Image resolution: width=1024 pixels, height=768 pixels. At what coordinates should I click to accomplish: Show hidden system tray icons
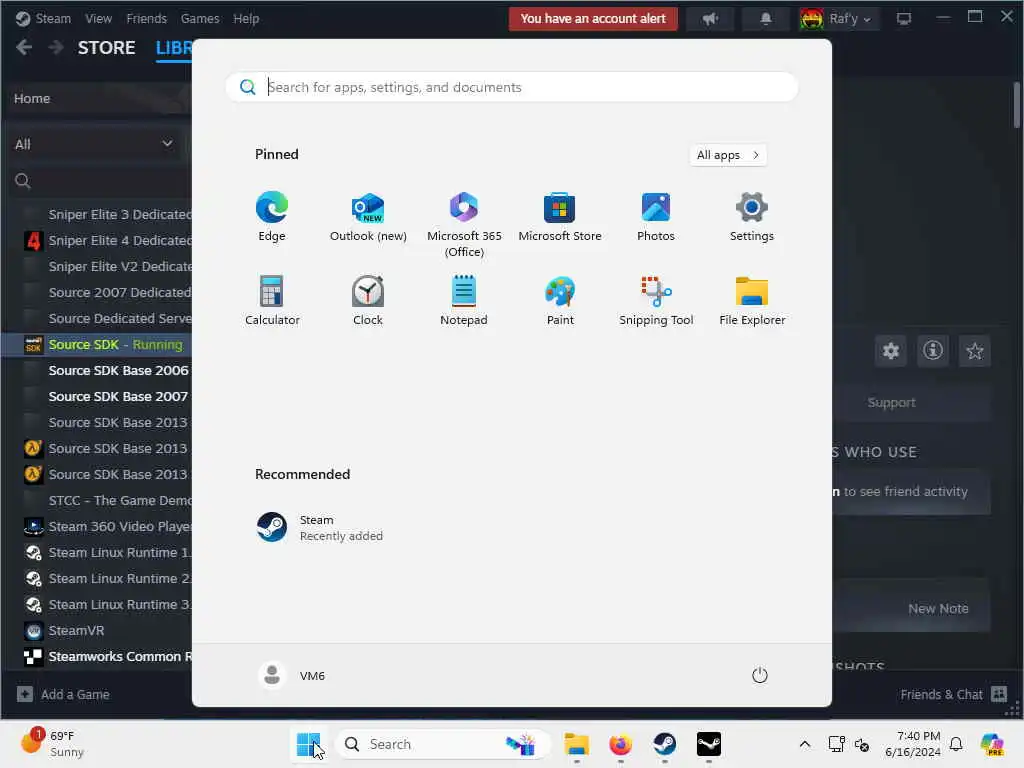(805, 744)
